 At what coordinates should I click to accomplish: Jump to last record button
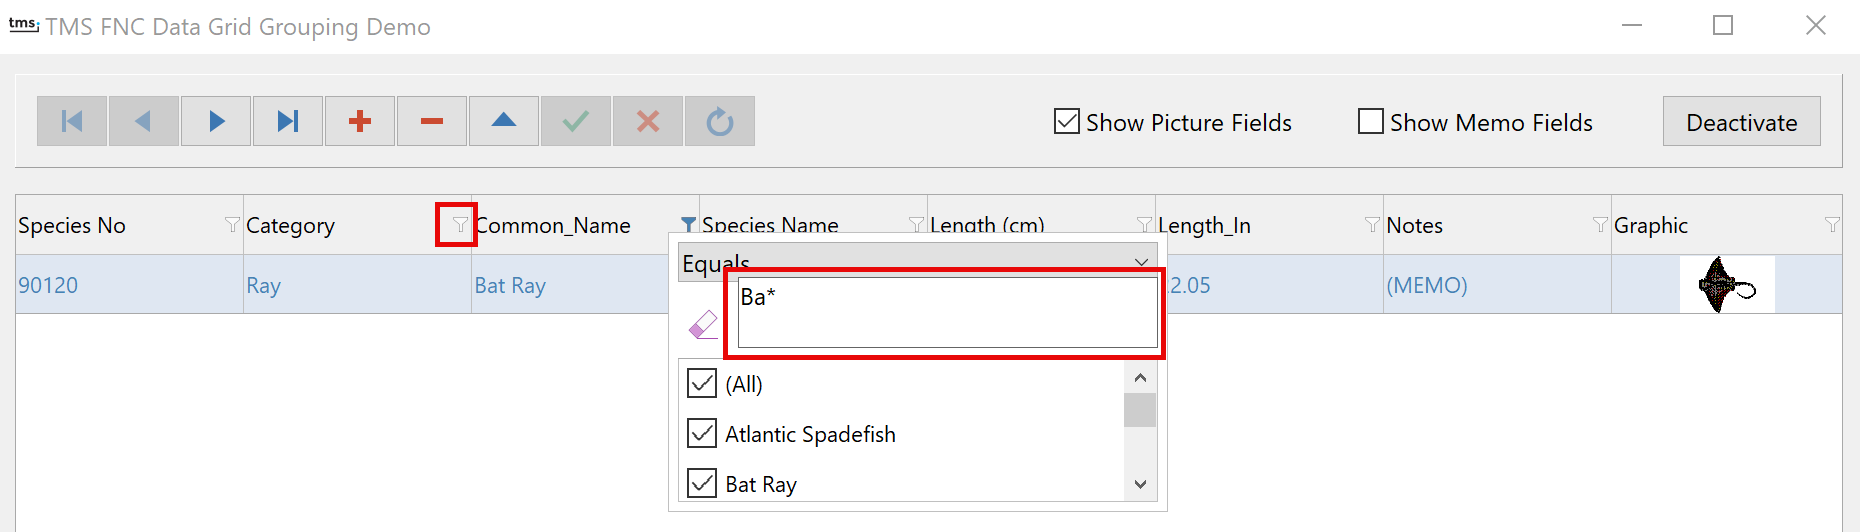(x=288, y=121)
